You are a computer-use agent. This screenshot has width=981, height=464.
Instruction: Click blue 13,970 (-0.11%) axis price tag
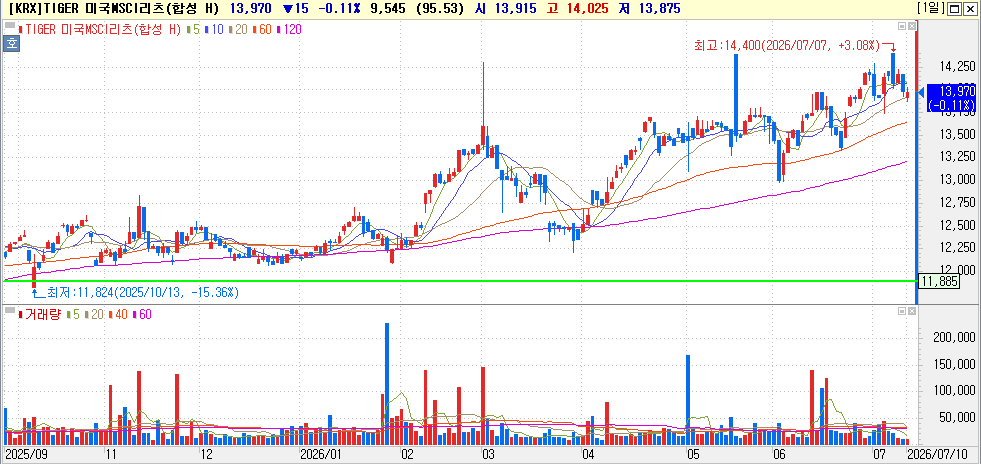pyautogui.click(x=950, y=98)
